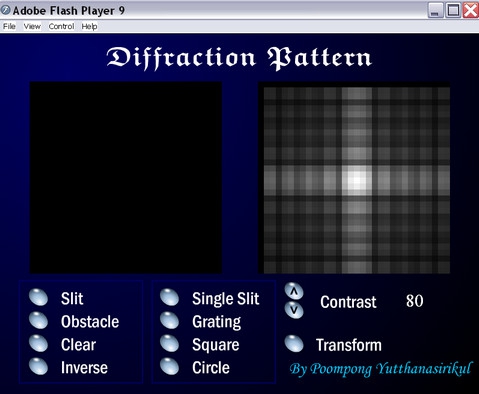Click the Contrast label
Viewport: 479px width, 394px height.
tap(348, 302)
